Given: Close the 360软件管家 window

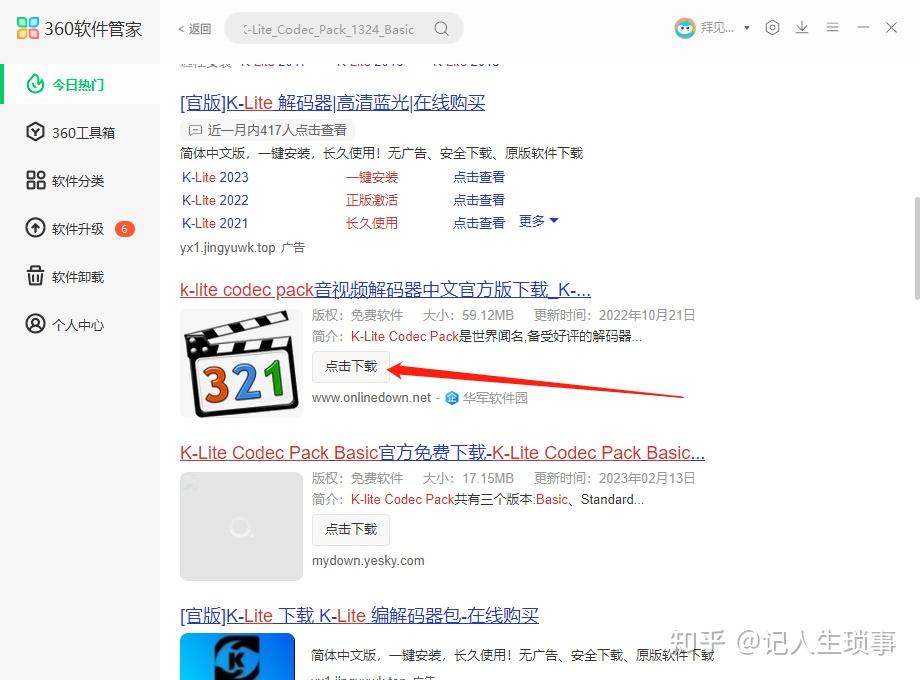Looking at the screenshot, I should click(x=891, y=28).
